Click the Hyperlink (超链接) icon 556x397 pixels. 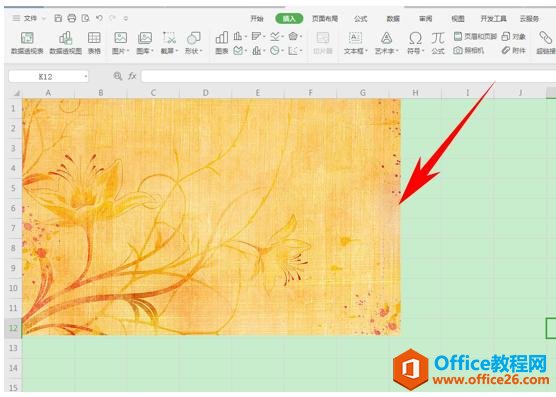[x=546, y=38]
